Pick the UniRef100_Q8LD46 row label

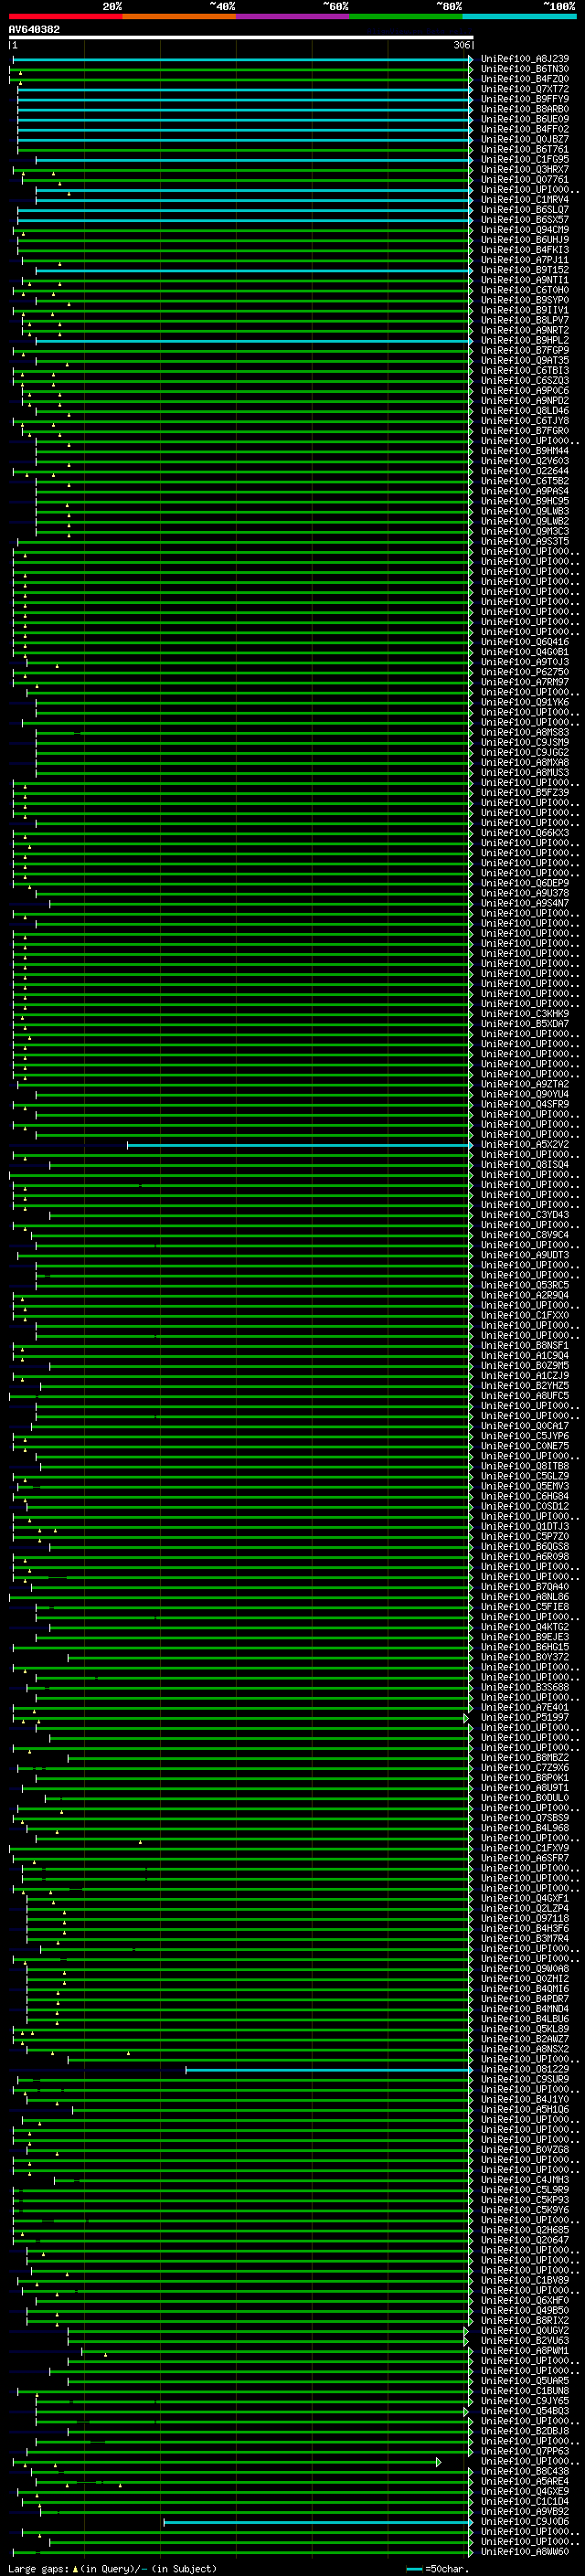pos(525,411)
